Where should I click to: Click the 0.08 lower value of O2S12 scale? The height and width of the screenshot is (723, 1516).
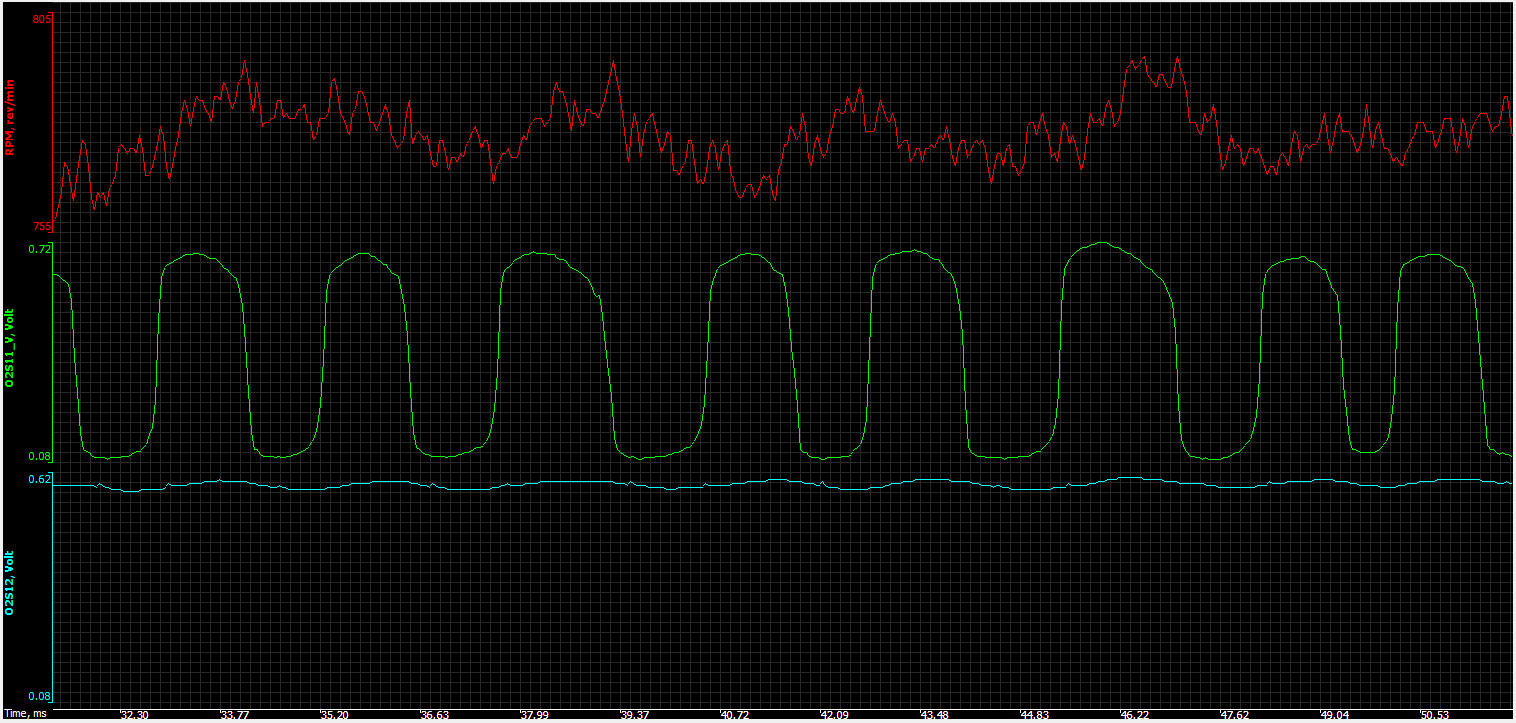(39, 696)
